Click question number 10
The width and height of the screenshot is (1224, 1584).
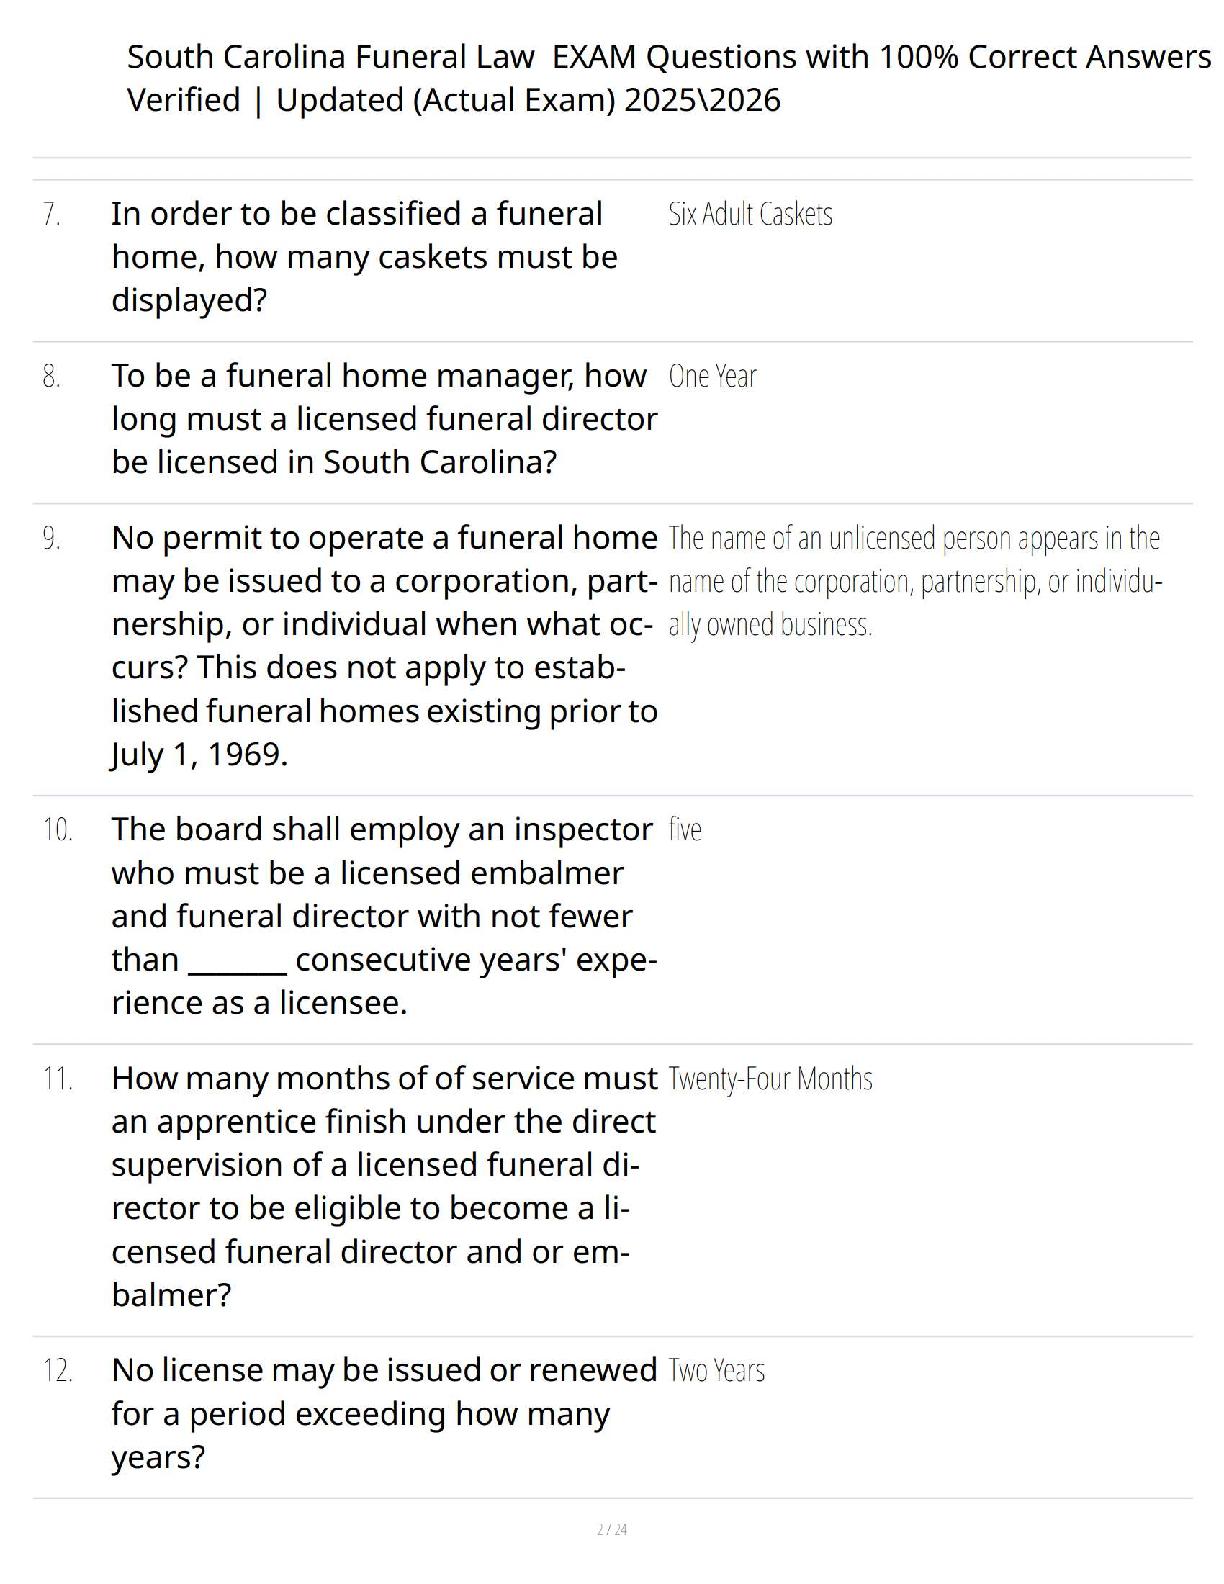pos(57,830)
